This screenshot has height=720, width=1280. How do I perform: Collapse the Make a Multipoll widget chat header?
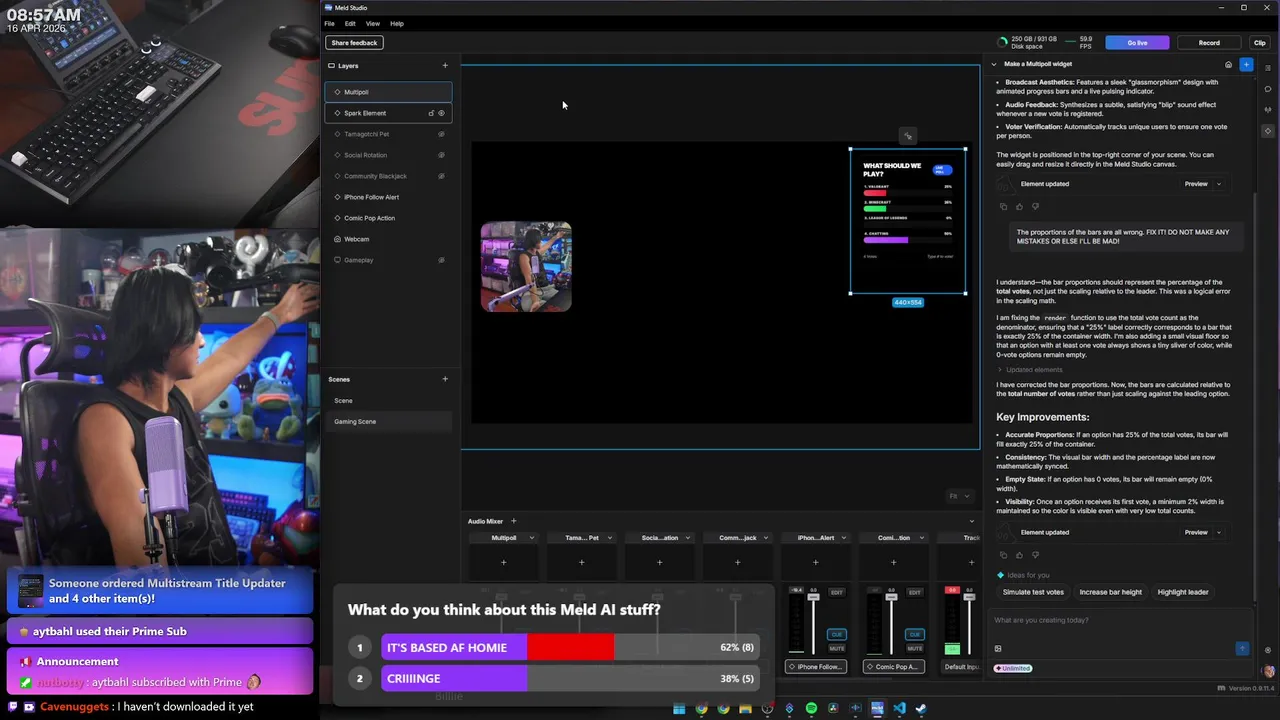coord(994,64)
